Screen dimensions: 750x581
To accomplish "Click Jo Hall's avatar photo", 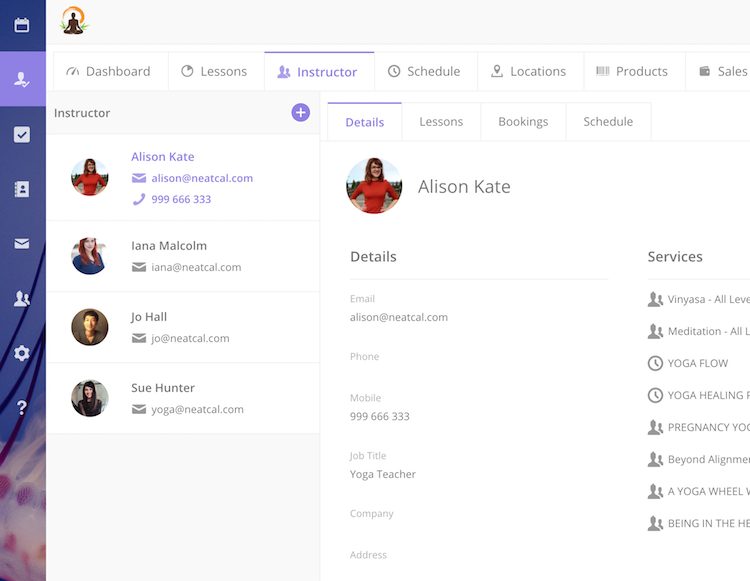I will coord(89,327).
